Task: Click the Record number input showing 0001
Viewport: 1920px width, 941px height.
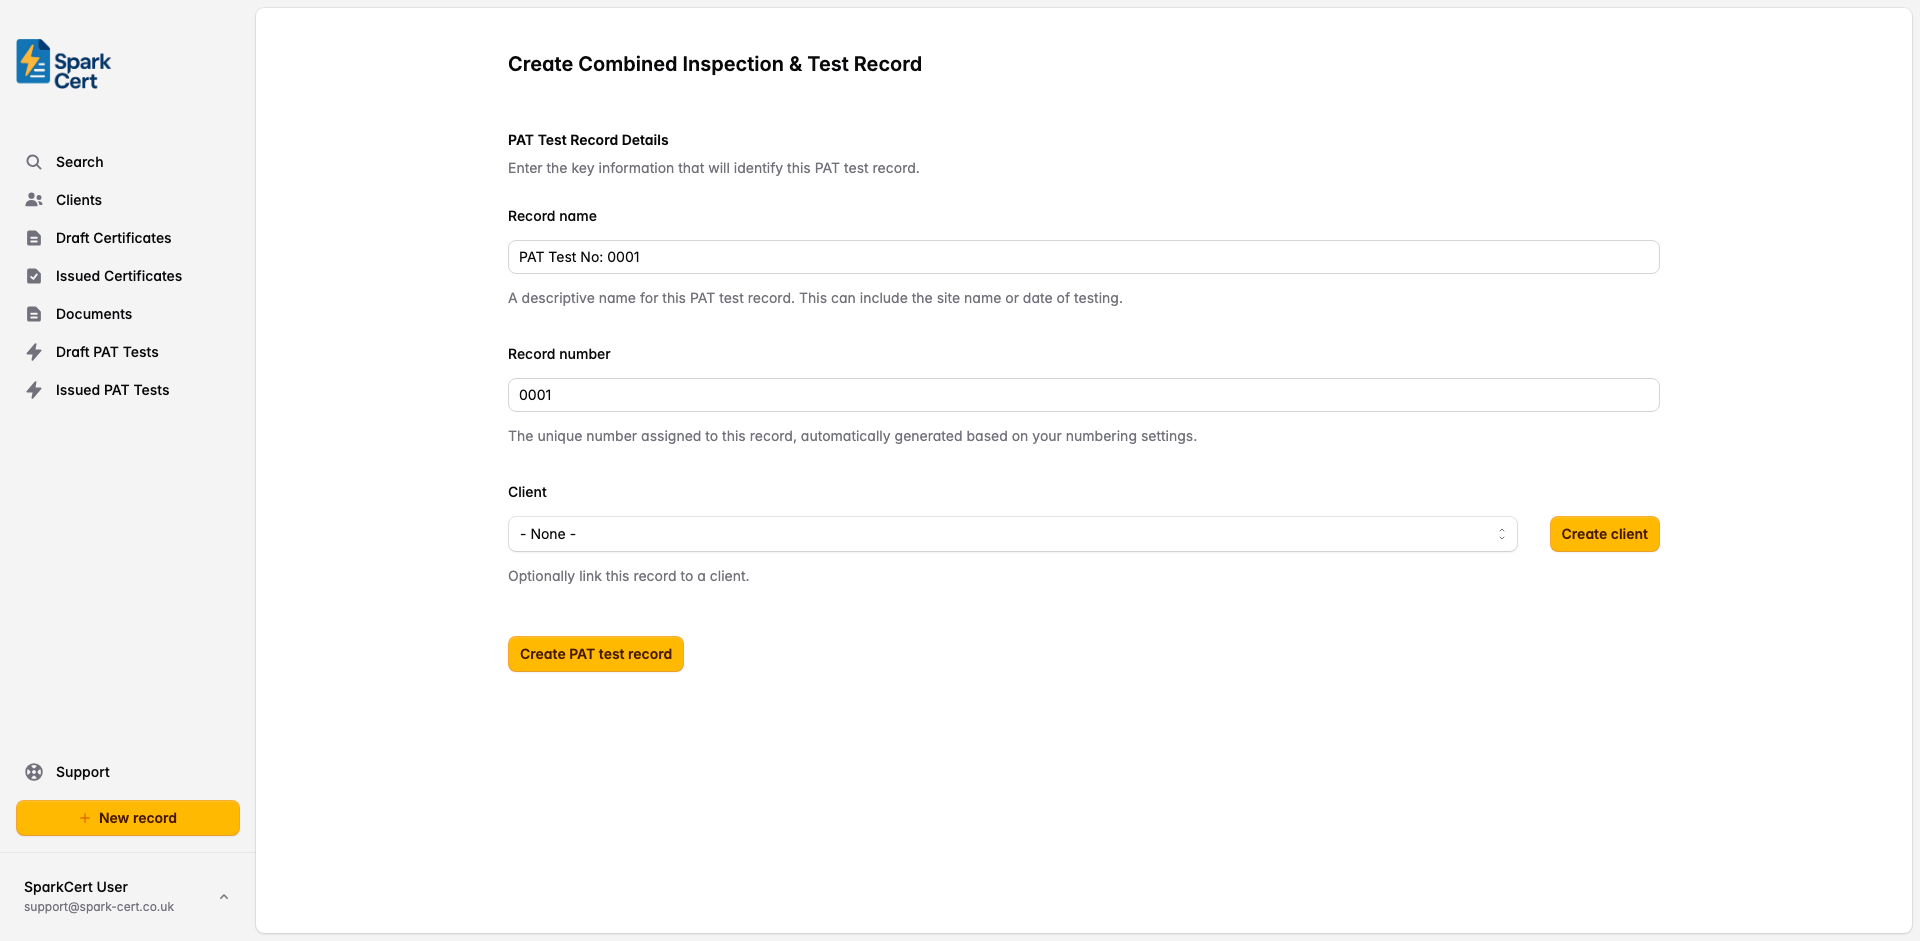Action: coord(1083,394)
